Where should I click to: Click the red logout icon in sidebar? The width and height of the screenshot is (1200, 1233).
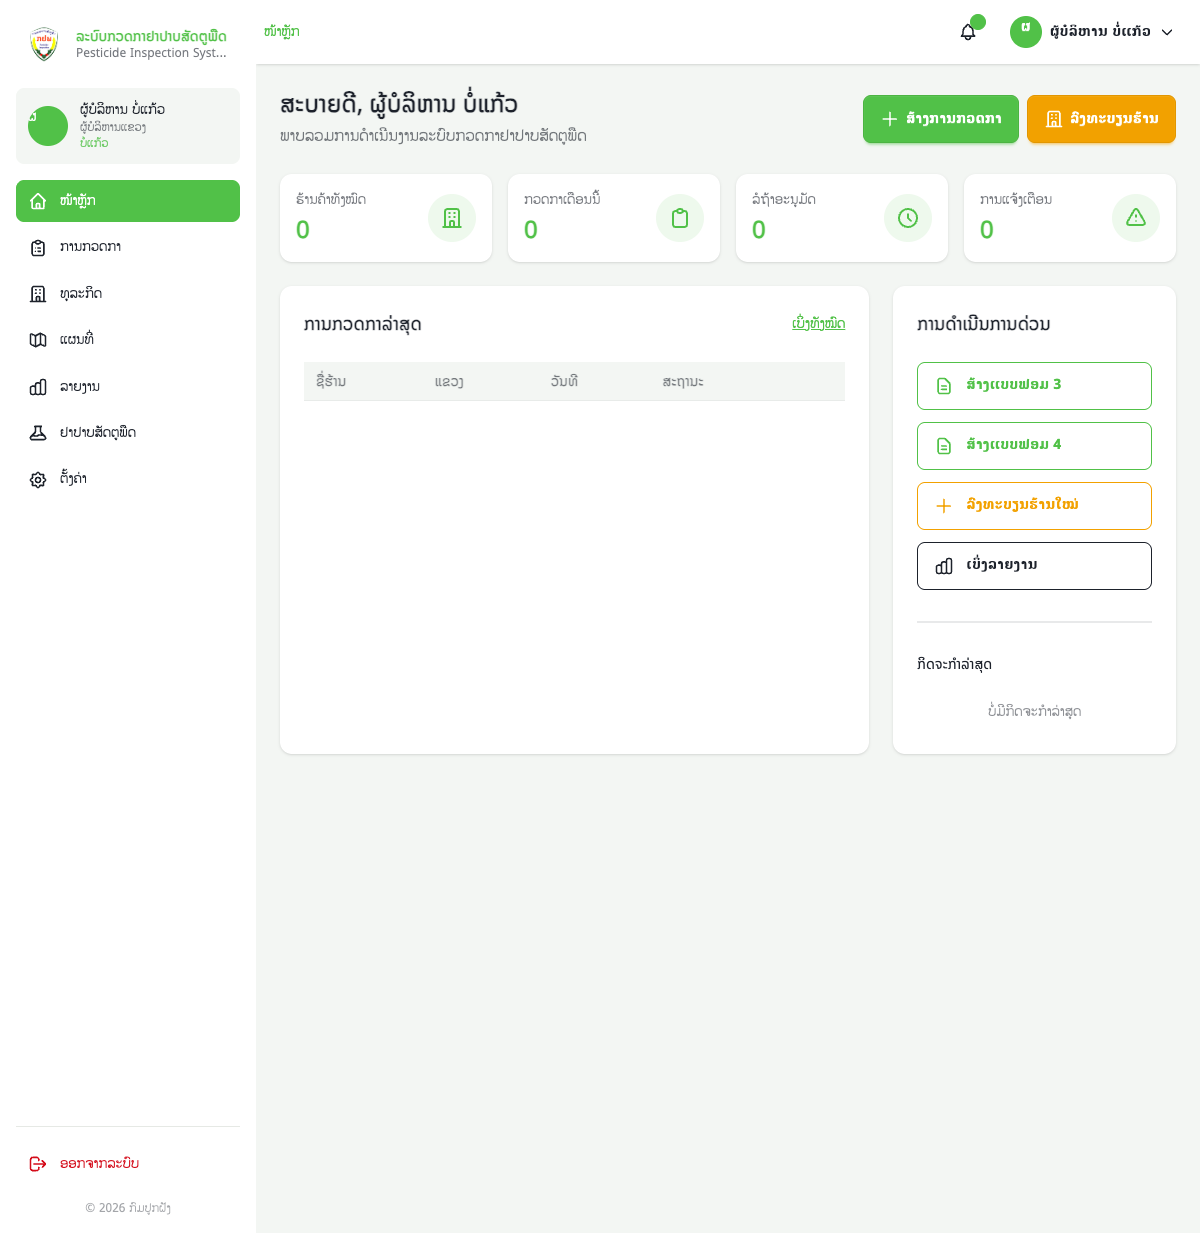coord(38,1164)
